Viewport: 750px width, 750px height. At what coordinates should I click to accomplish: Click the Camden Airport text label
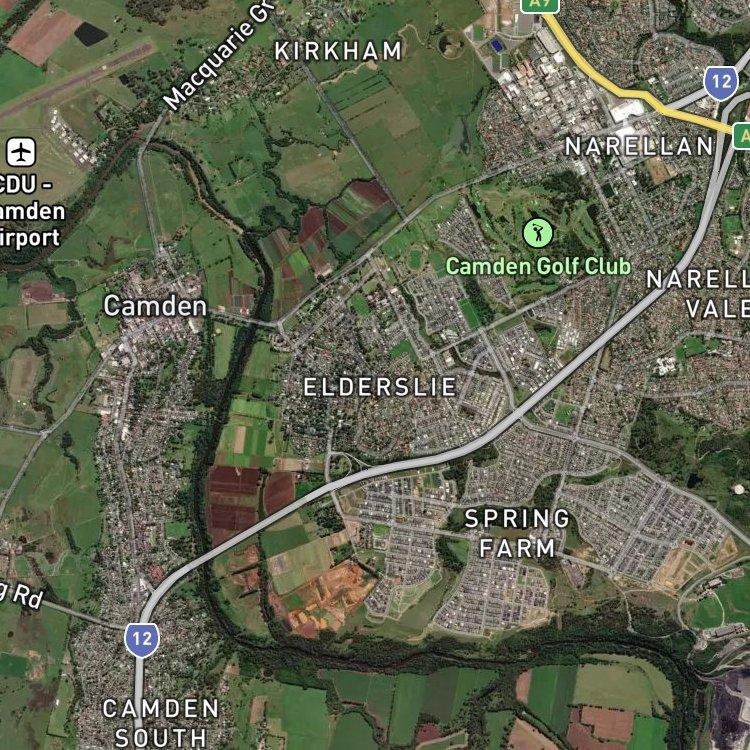pos(30,211)
